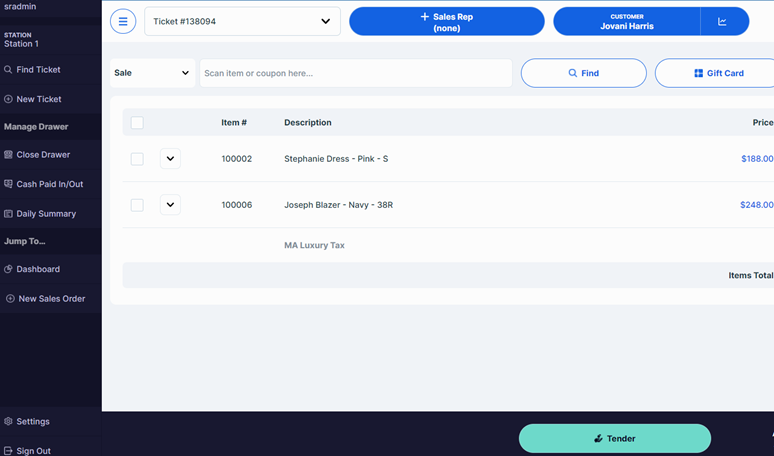Click the New Ticket plus icon
The width and height of the screenshot is (774, 456).
pos(9,99)
